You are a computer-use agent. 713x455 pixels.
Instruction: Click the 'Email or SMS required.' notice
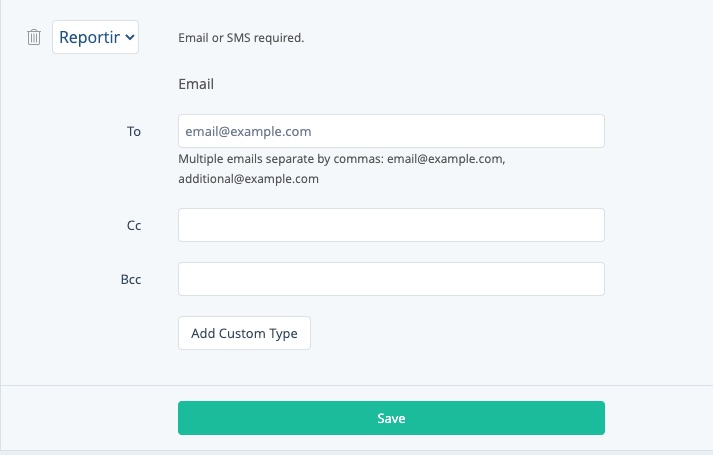pyautogui.click(x=240, y=38)
